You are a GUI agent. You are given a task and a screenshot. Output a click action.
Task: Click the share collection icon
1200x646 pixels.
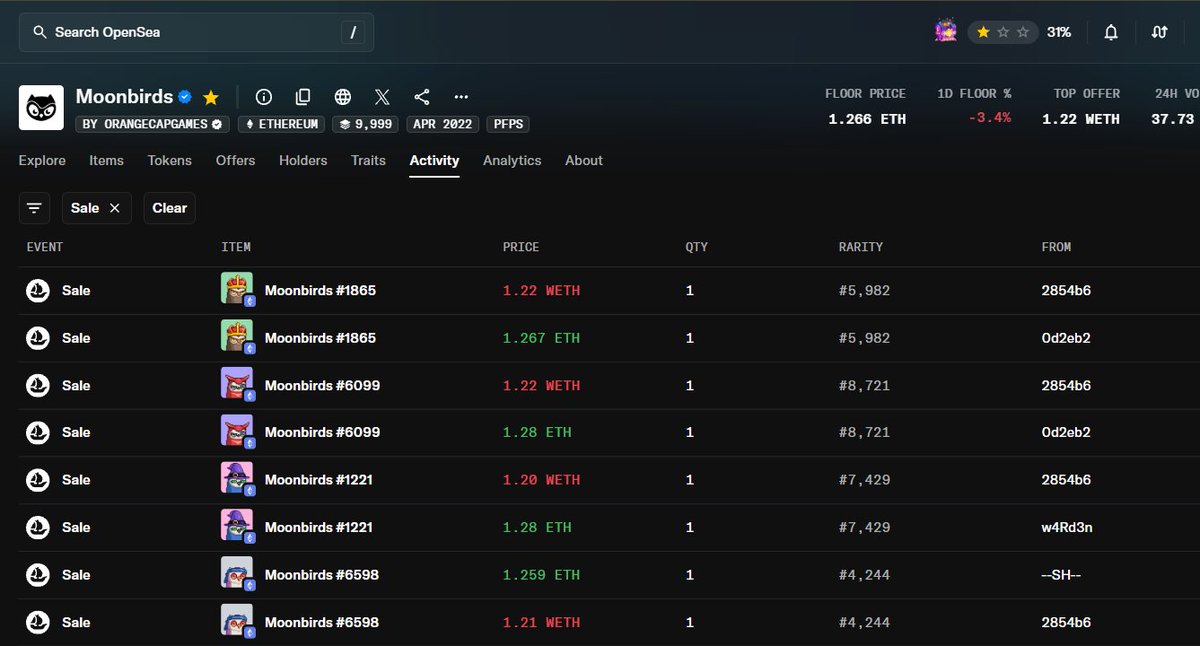[x=422, y=97]
